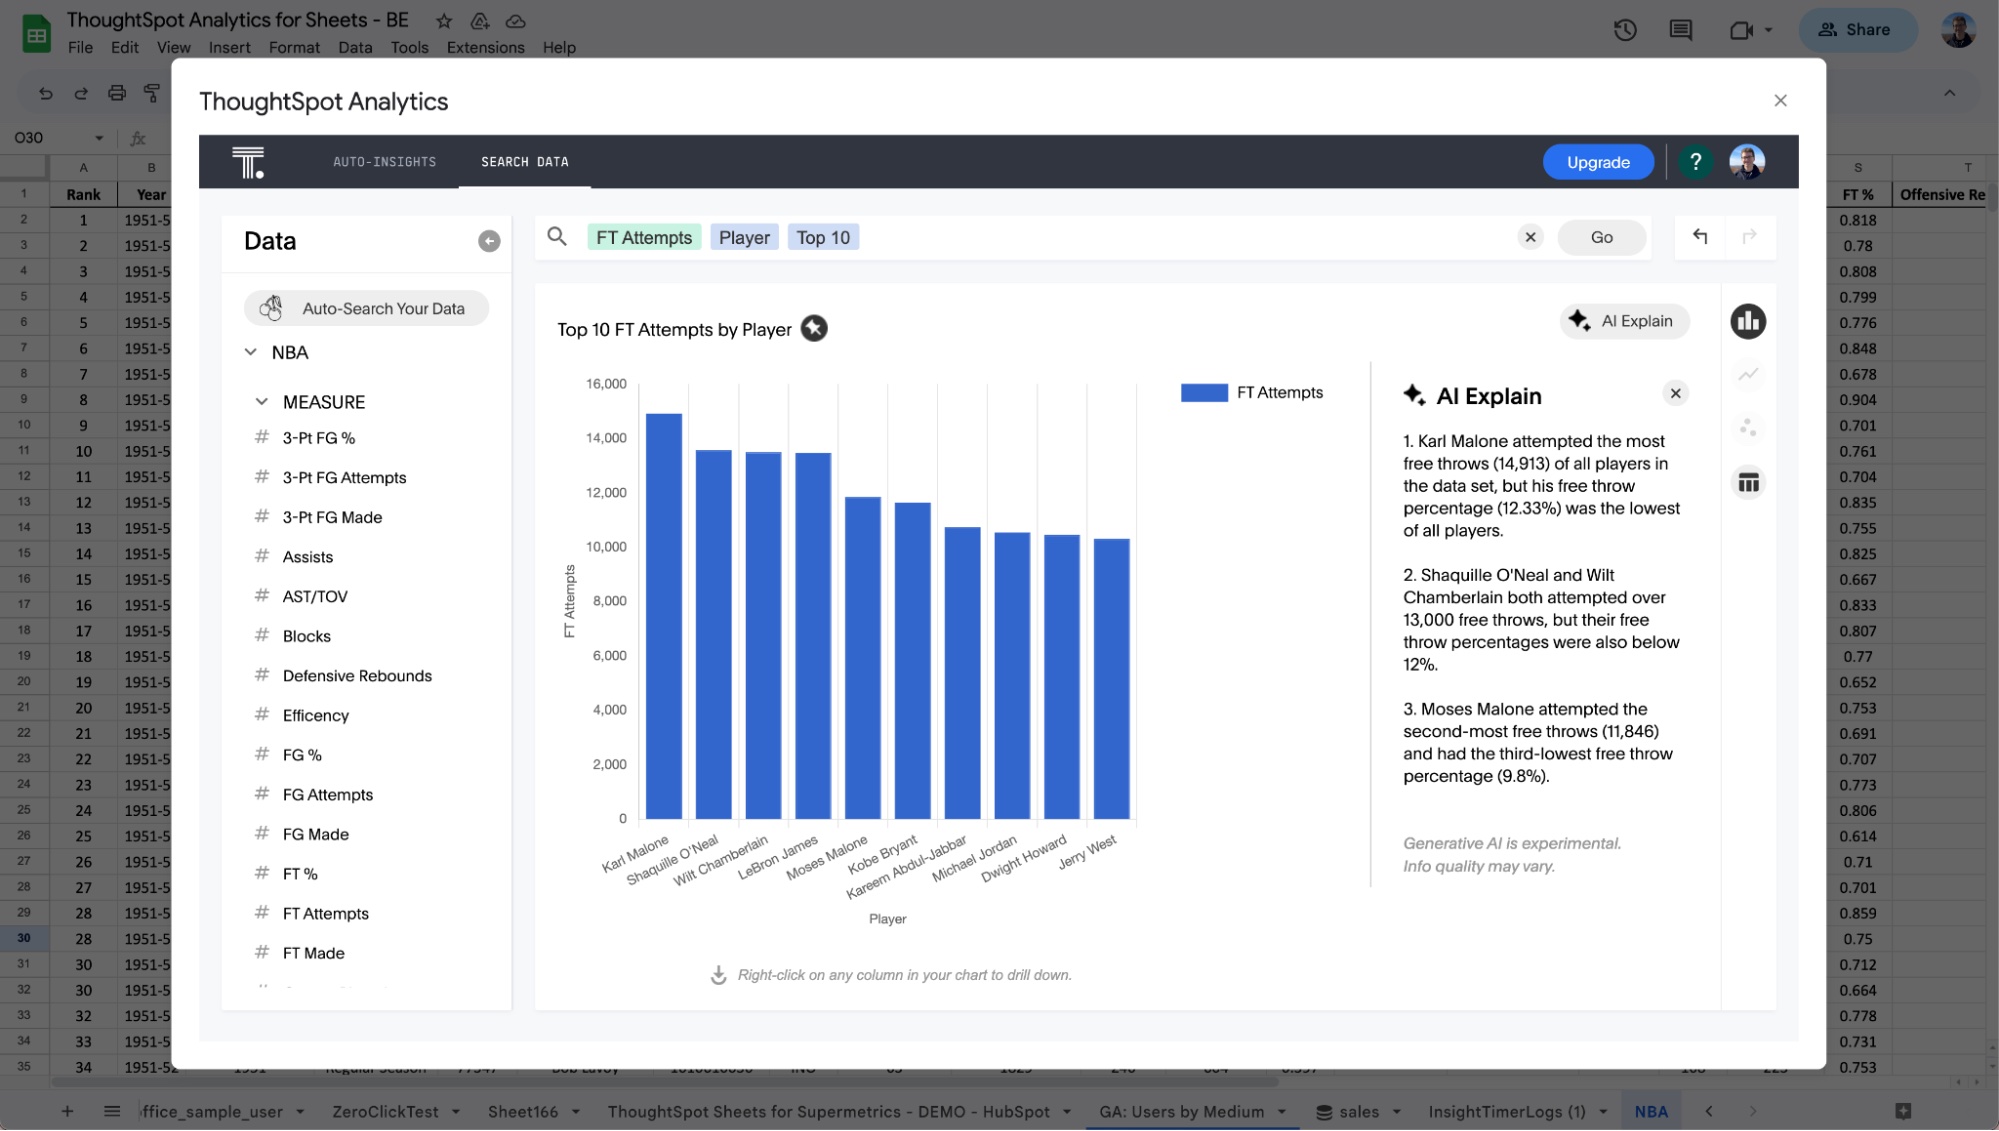Open the user profile avatar in ThoughtSpot
The height and width of the screenshot is (1131, 1999).
(x=1747, y=162)
